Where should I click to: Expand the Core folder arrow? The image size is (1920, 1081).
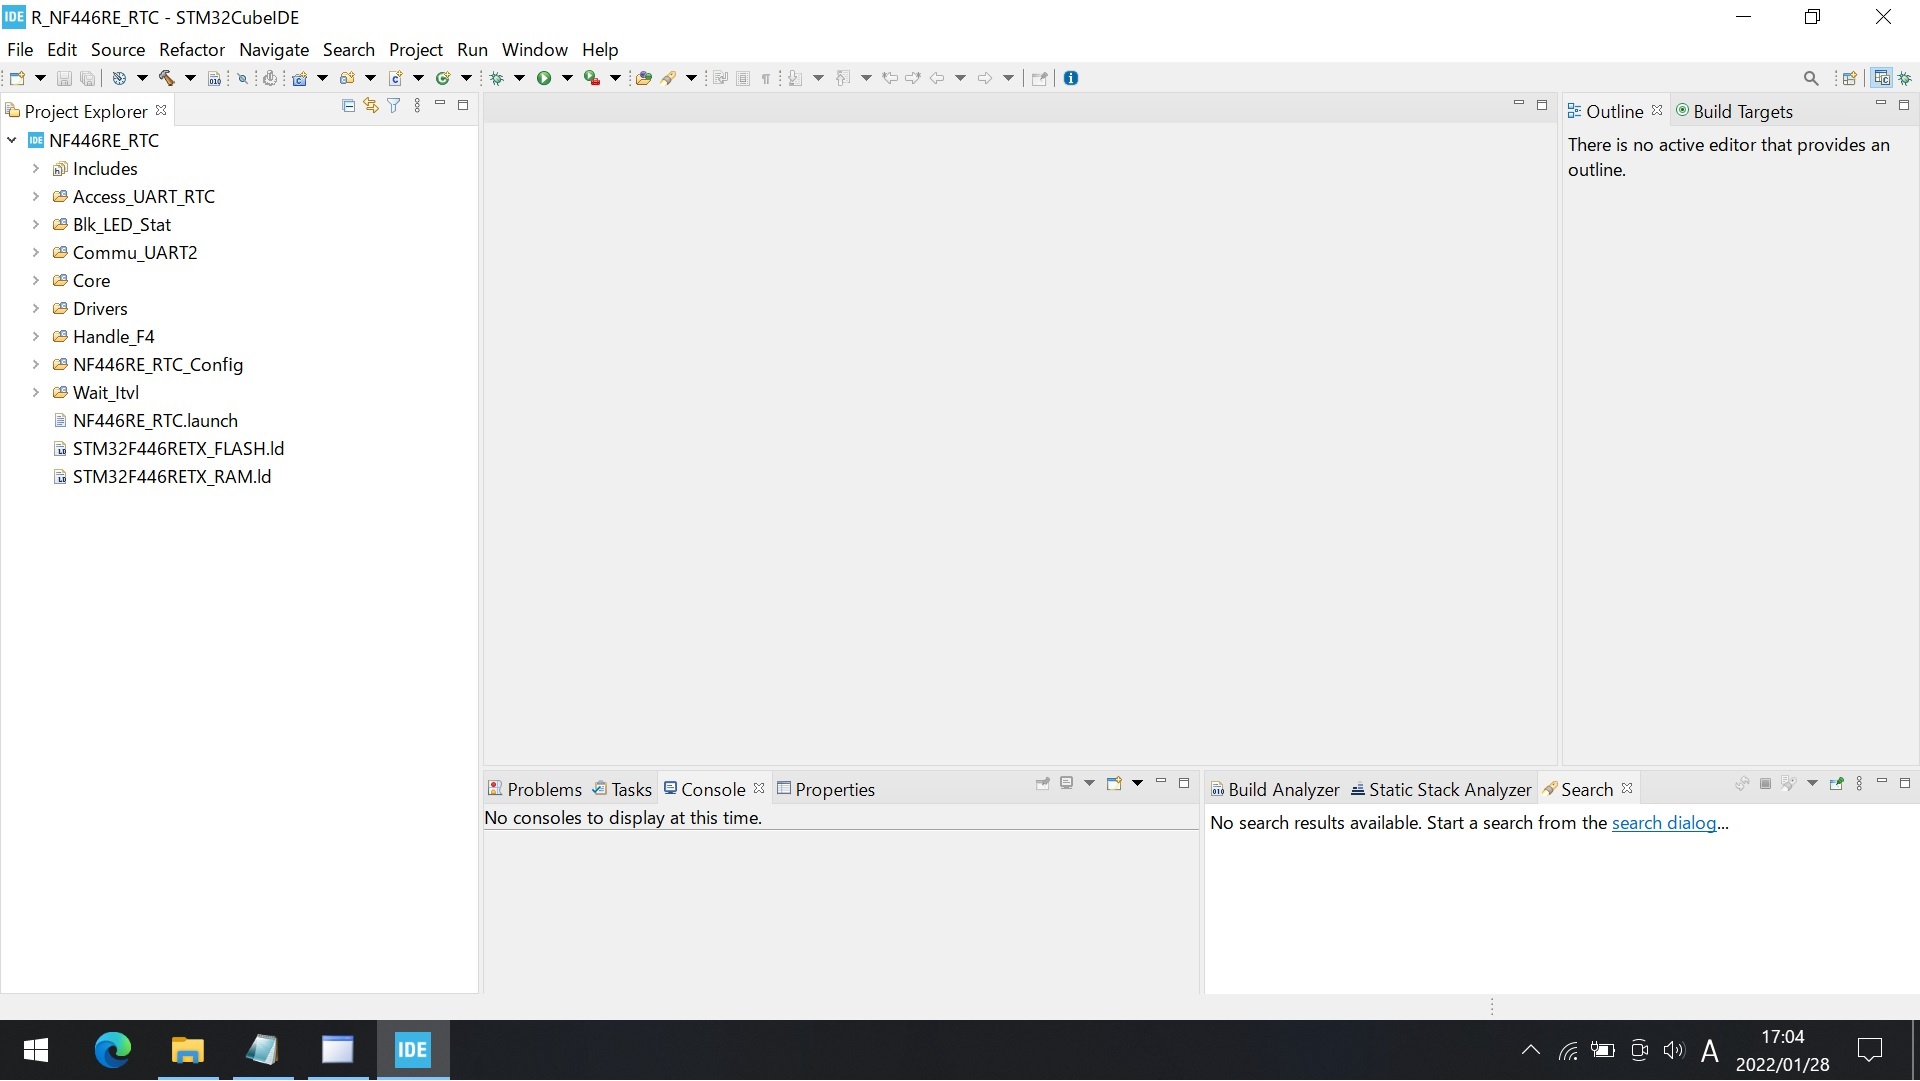pos(36,281)
